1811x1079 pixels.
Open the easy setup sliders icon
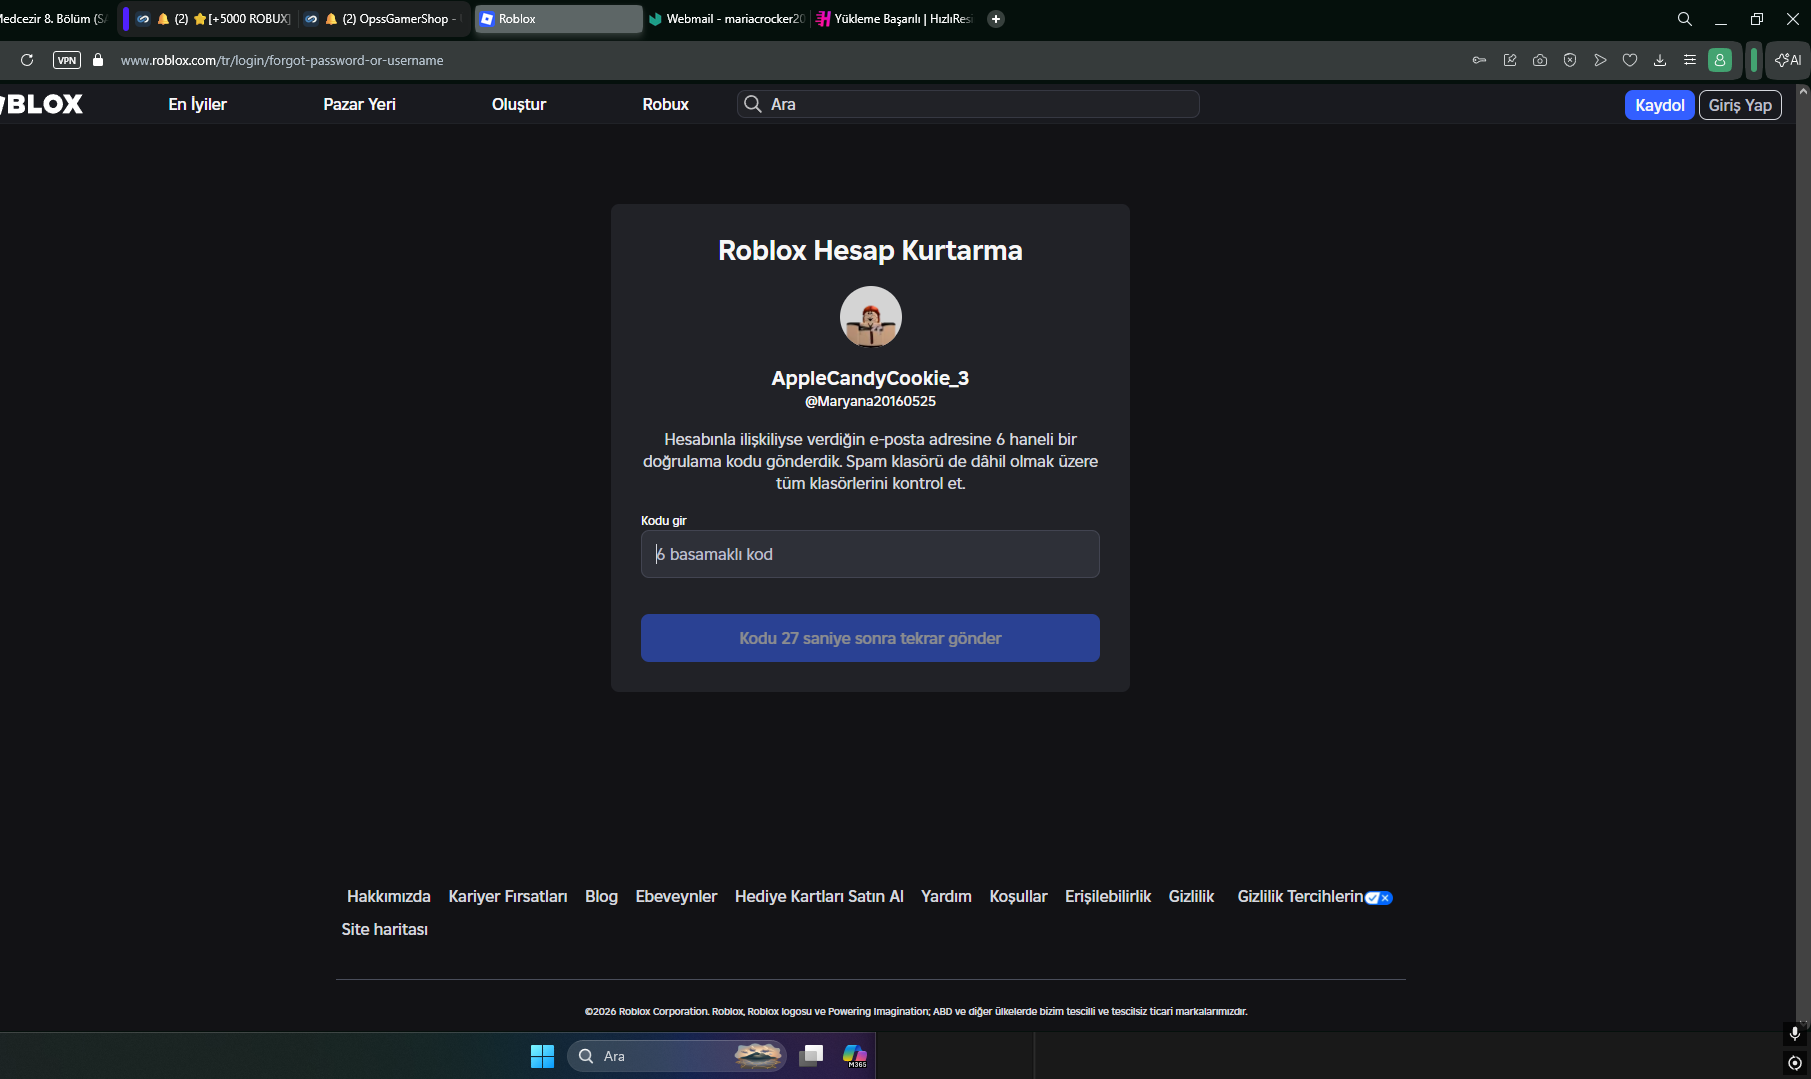point(1690,60)
